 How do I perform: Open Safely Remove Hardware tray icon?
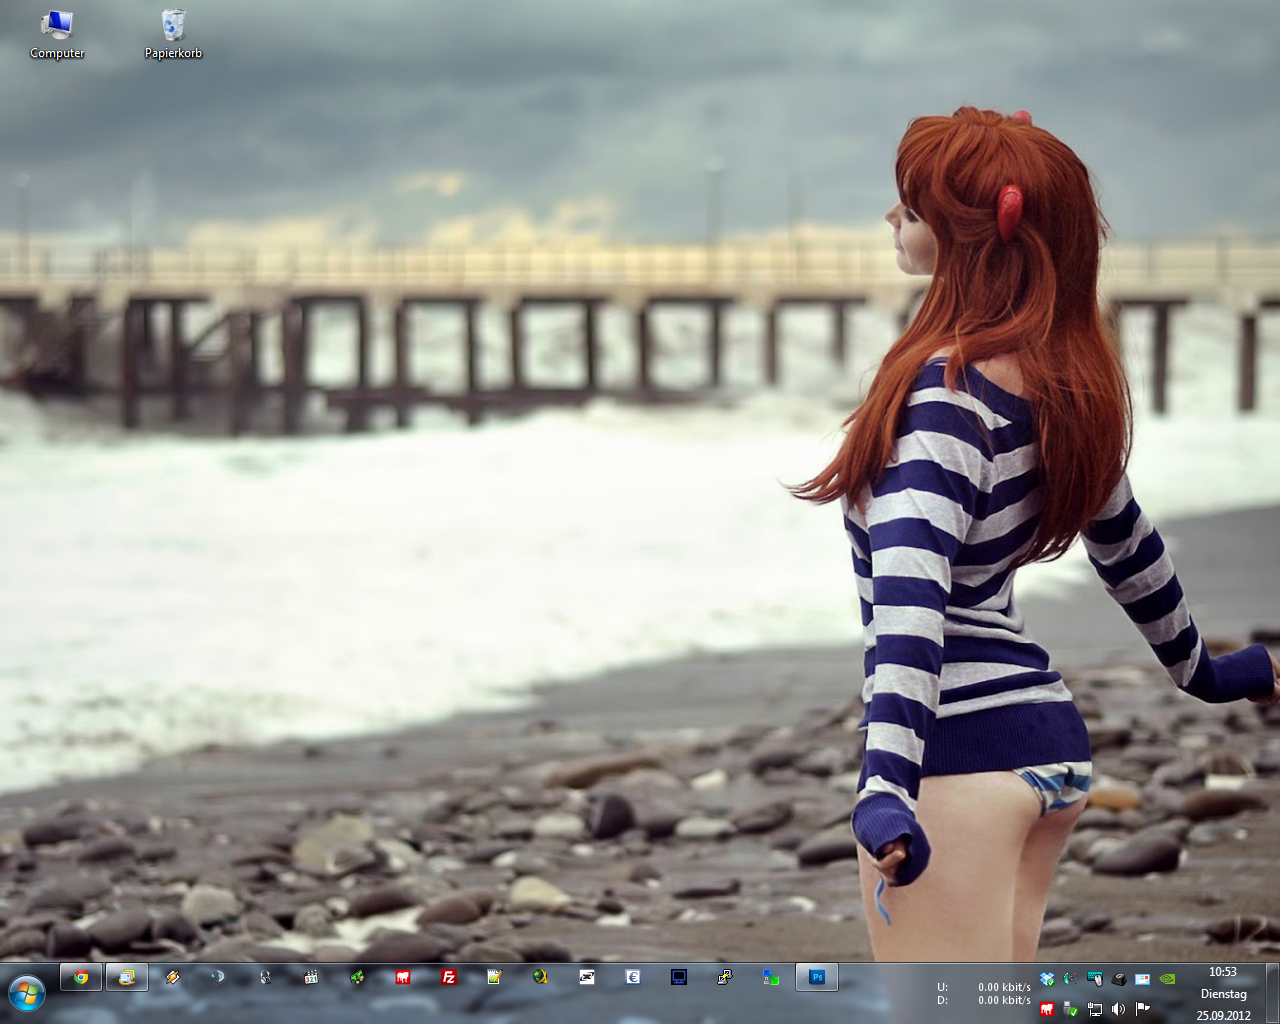pyautogui.click(x=1071, y=1009)
